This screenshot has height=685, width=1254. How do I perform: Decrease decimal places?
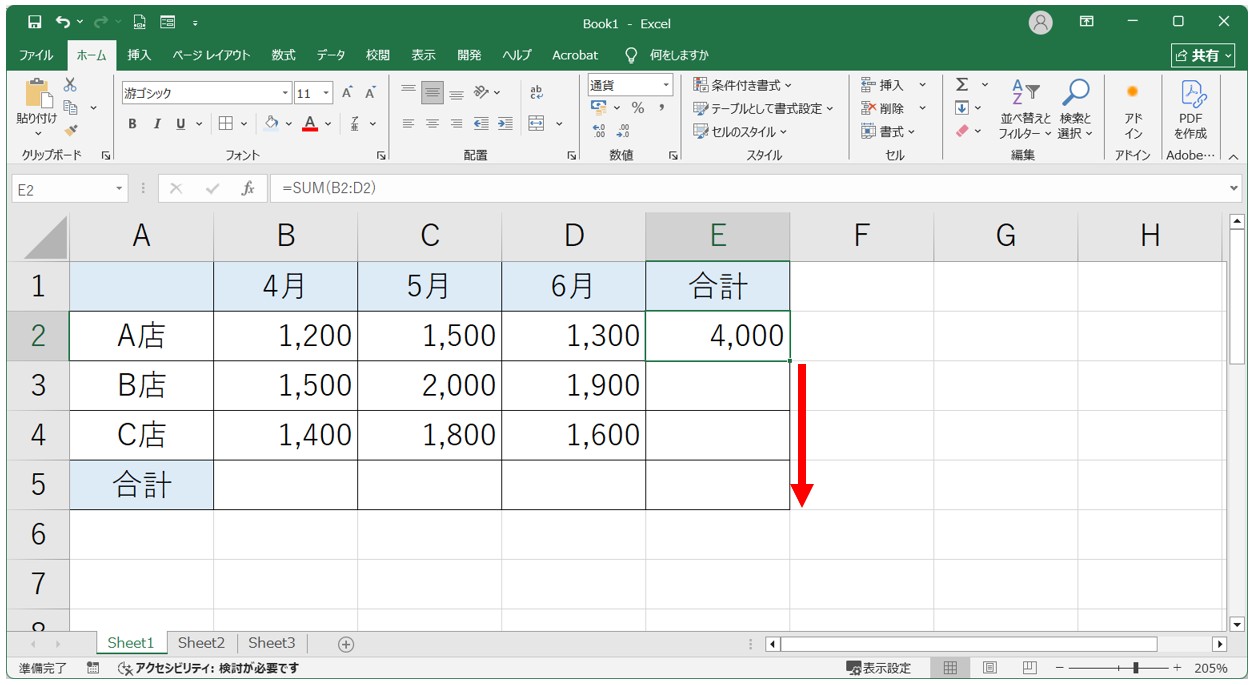click(623, 131)
